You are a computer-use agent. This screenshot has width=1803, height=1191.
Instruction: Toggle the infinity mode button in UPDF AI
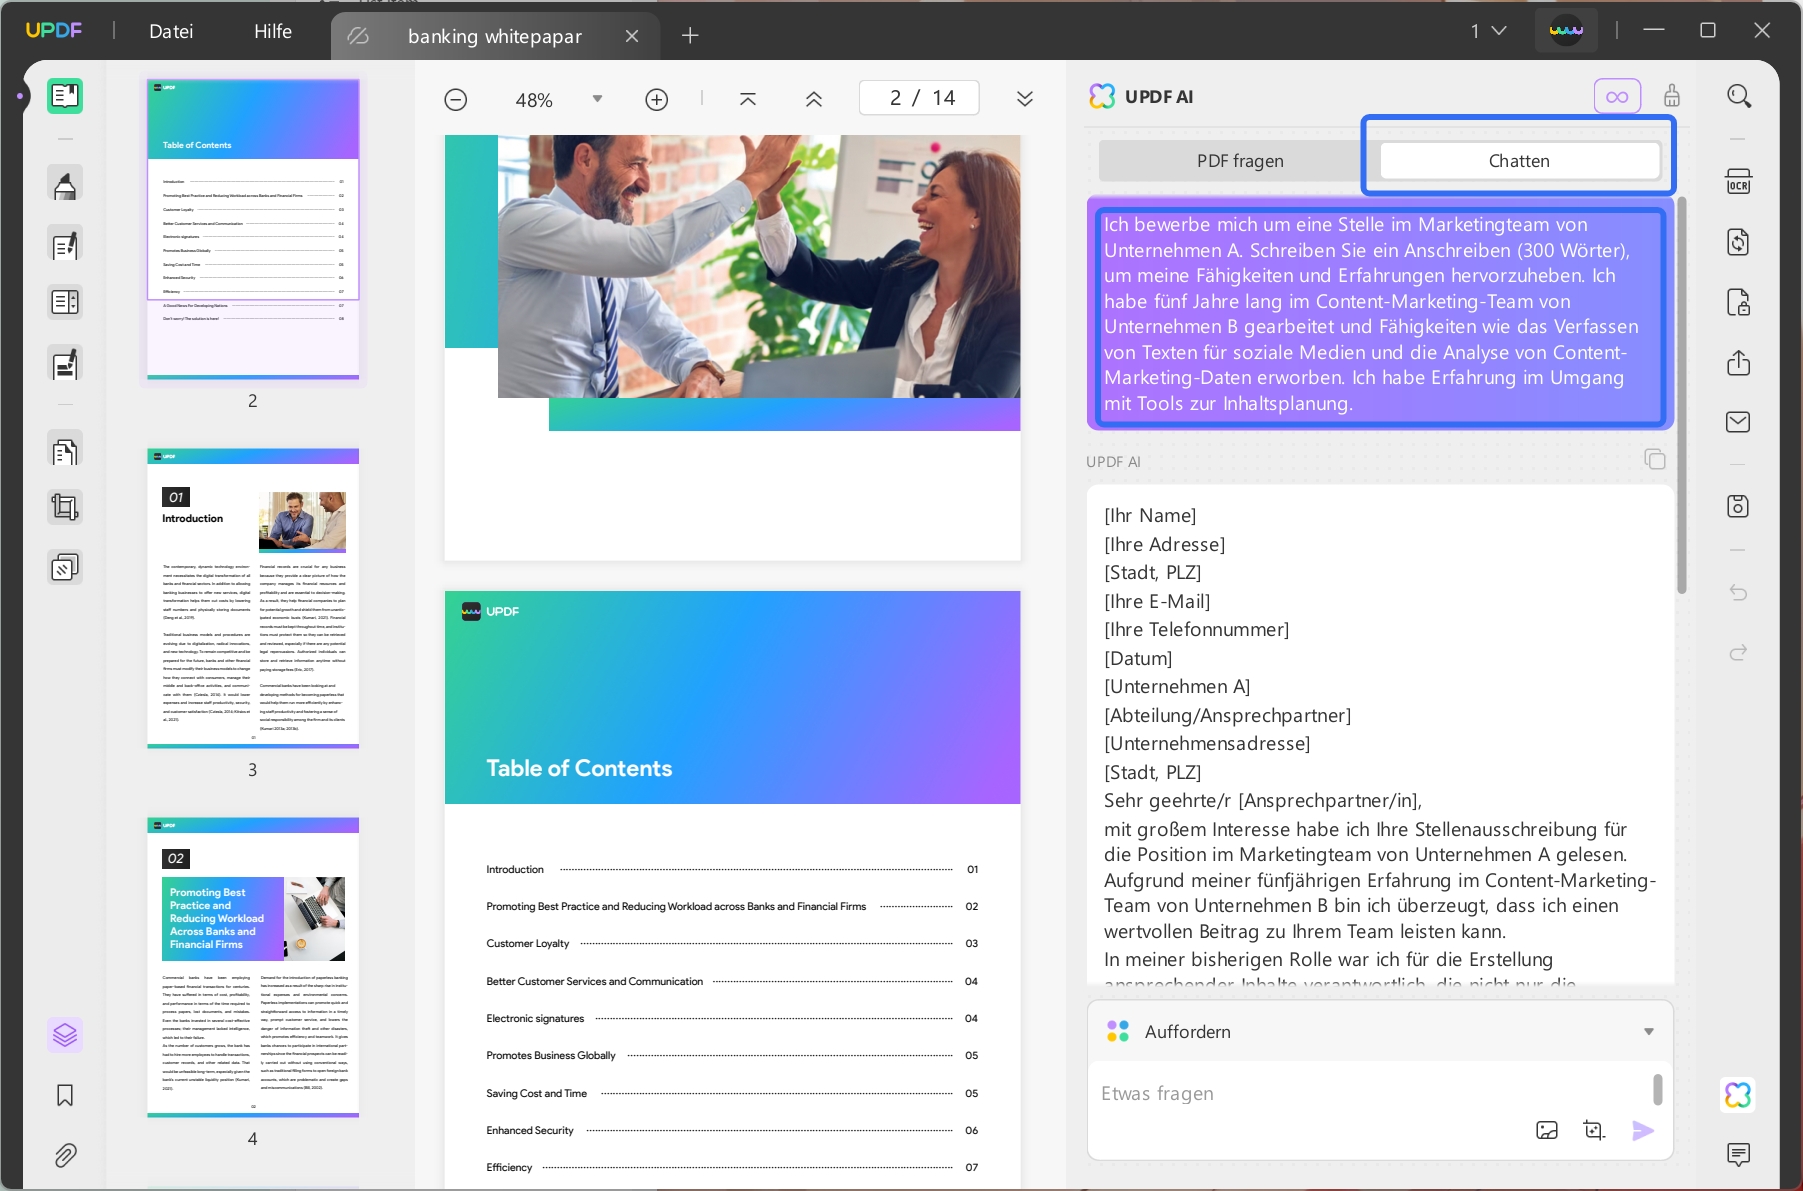tap(1617, 97)
